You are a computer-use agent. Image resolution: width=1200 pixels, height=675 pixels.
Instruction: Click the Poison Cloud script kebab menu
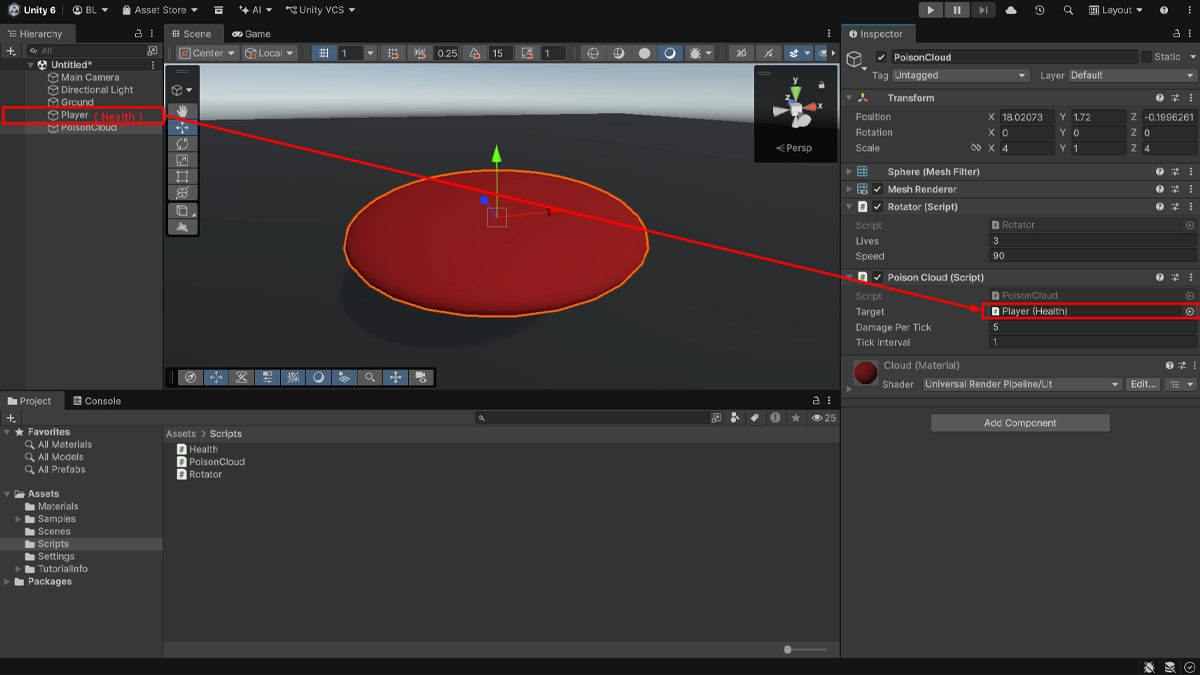(x=1190, y=277)
